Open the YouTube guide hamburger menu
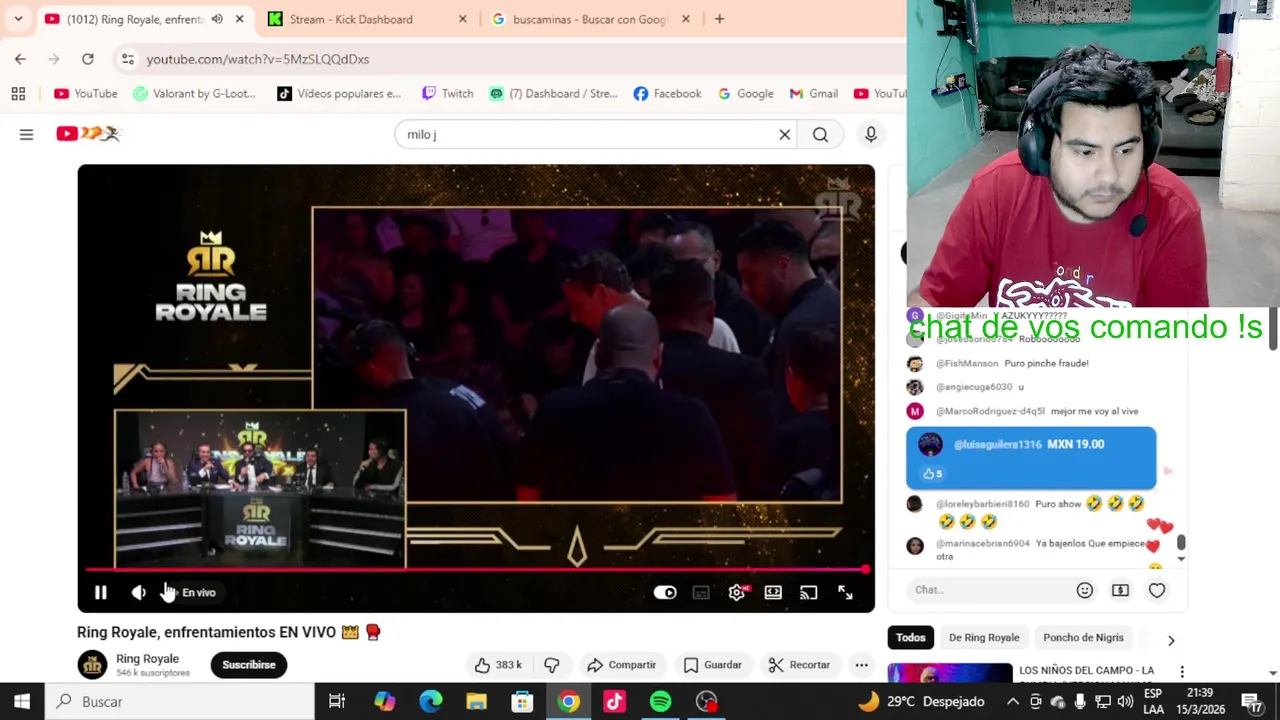The width and height of the screenshot is (1280, 720). (26, 134)
